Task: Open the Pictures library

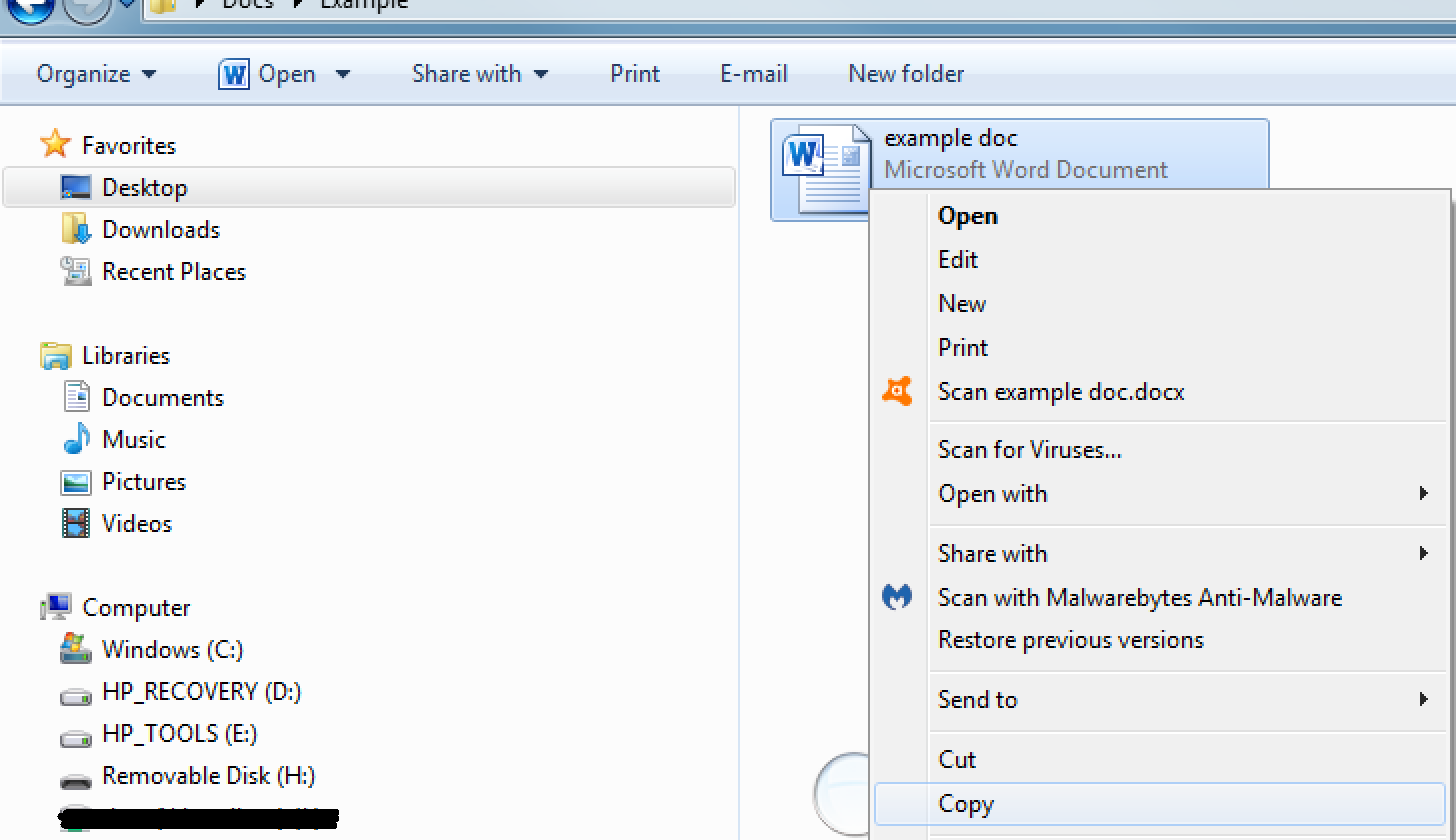Action: (x=144, y=481)
